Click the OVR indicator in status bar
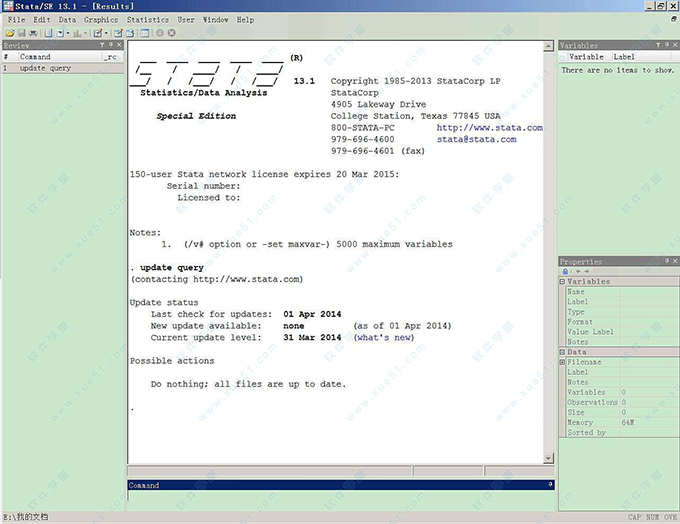680x524 pixels. [670, 517]
